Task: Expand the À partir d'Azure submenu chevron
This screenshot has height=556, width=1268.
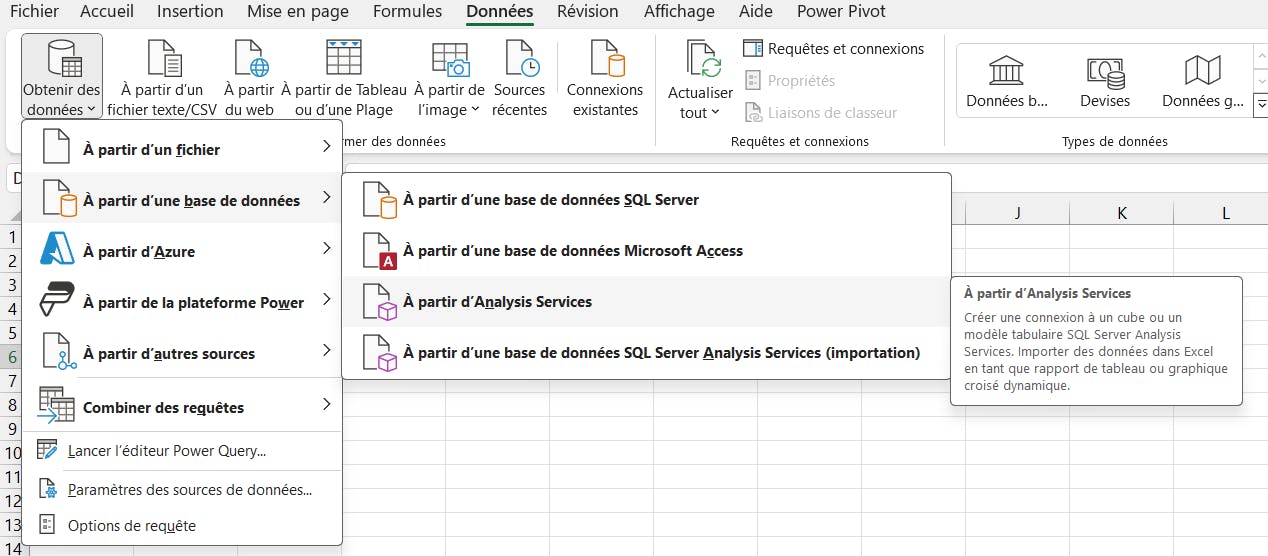Action: click(x=327, y=248)
